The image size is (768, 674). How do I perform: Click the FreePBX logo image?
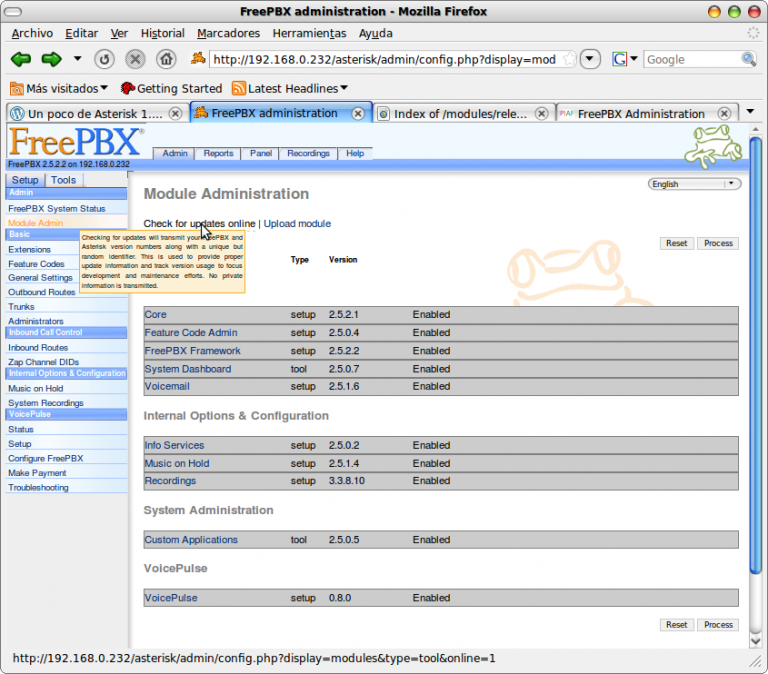pyautogui.click(x=75, y=143)
